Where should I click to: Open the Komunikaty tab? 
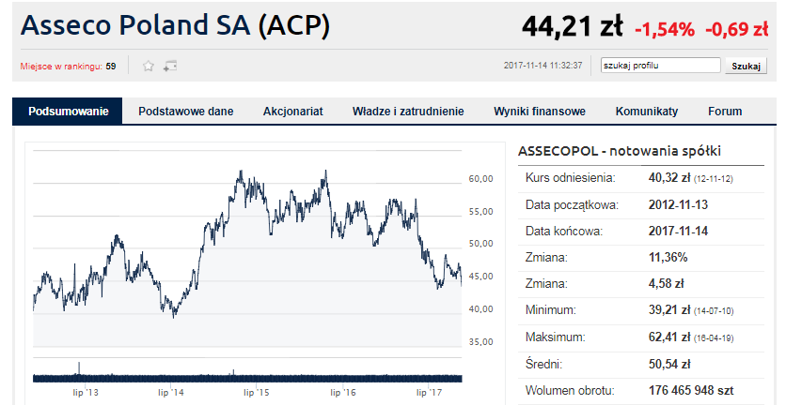(647, 111)
